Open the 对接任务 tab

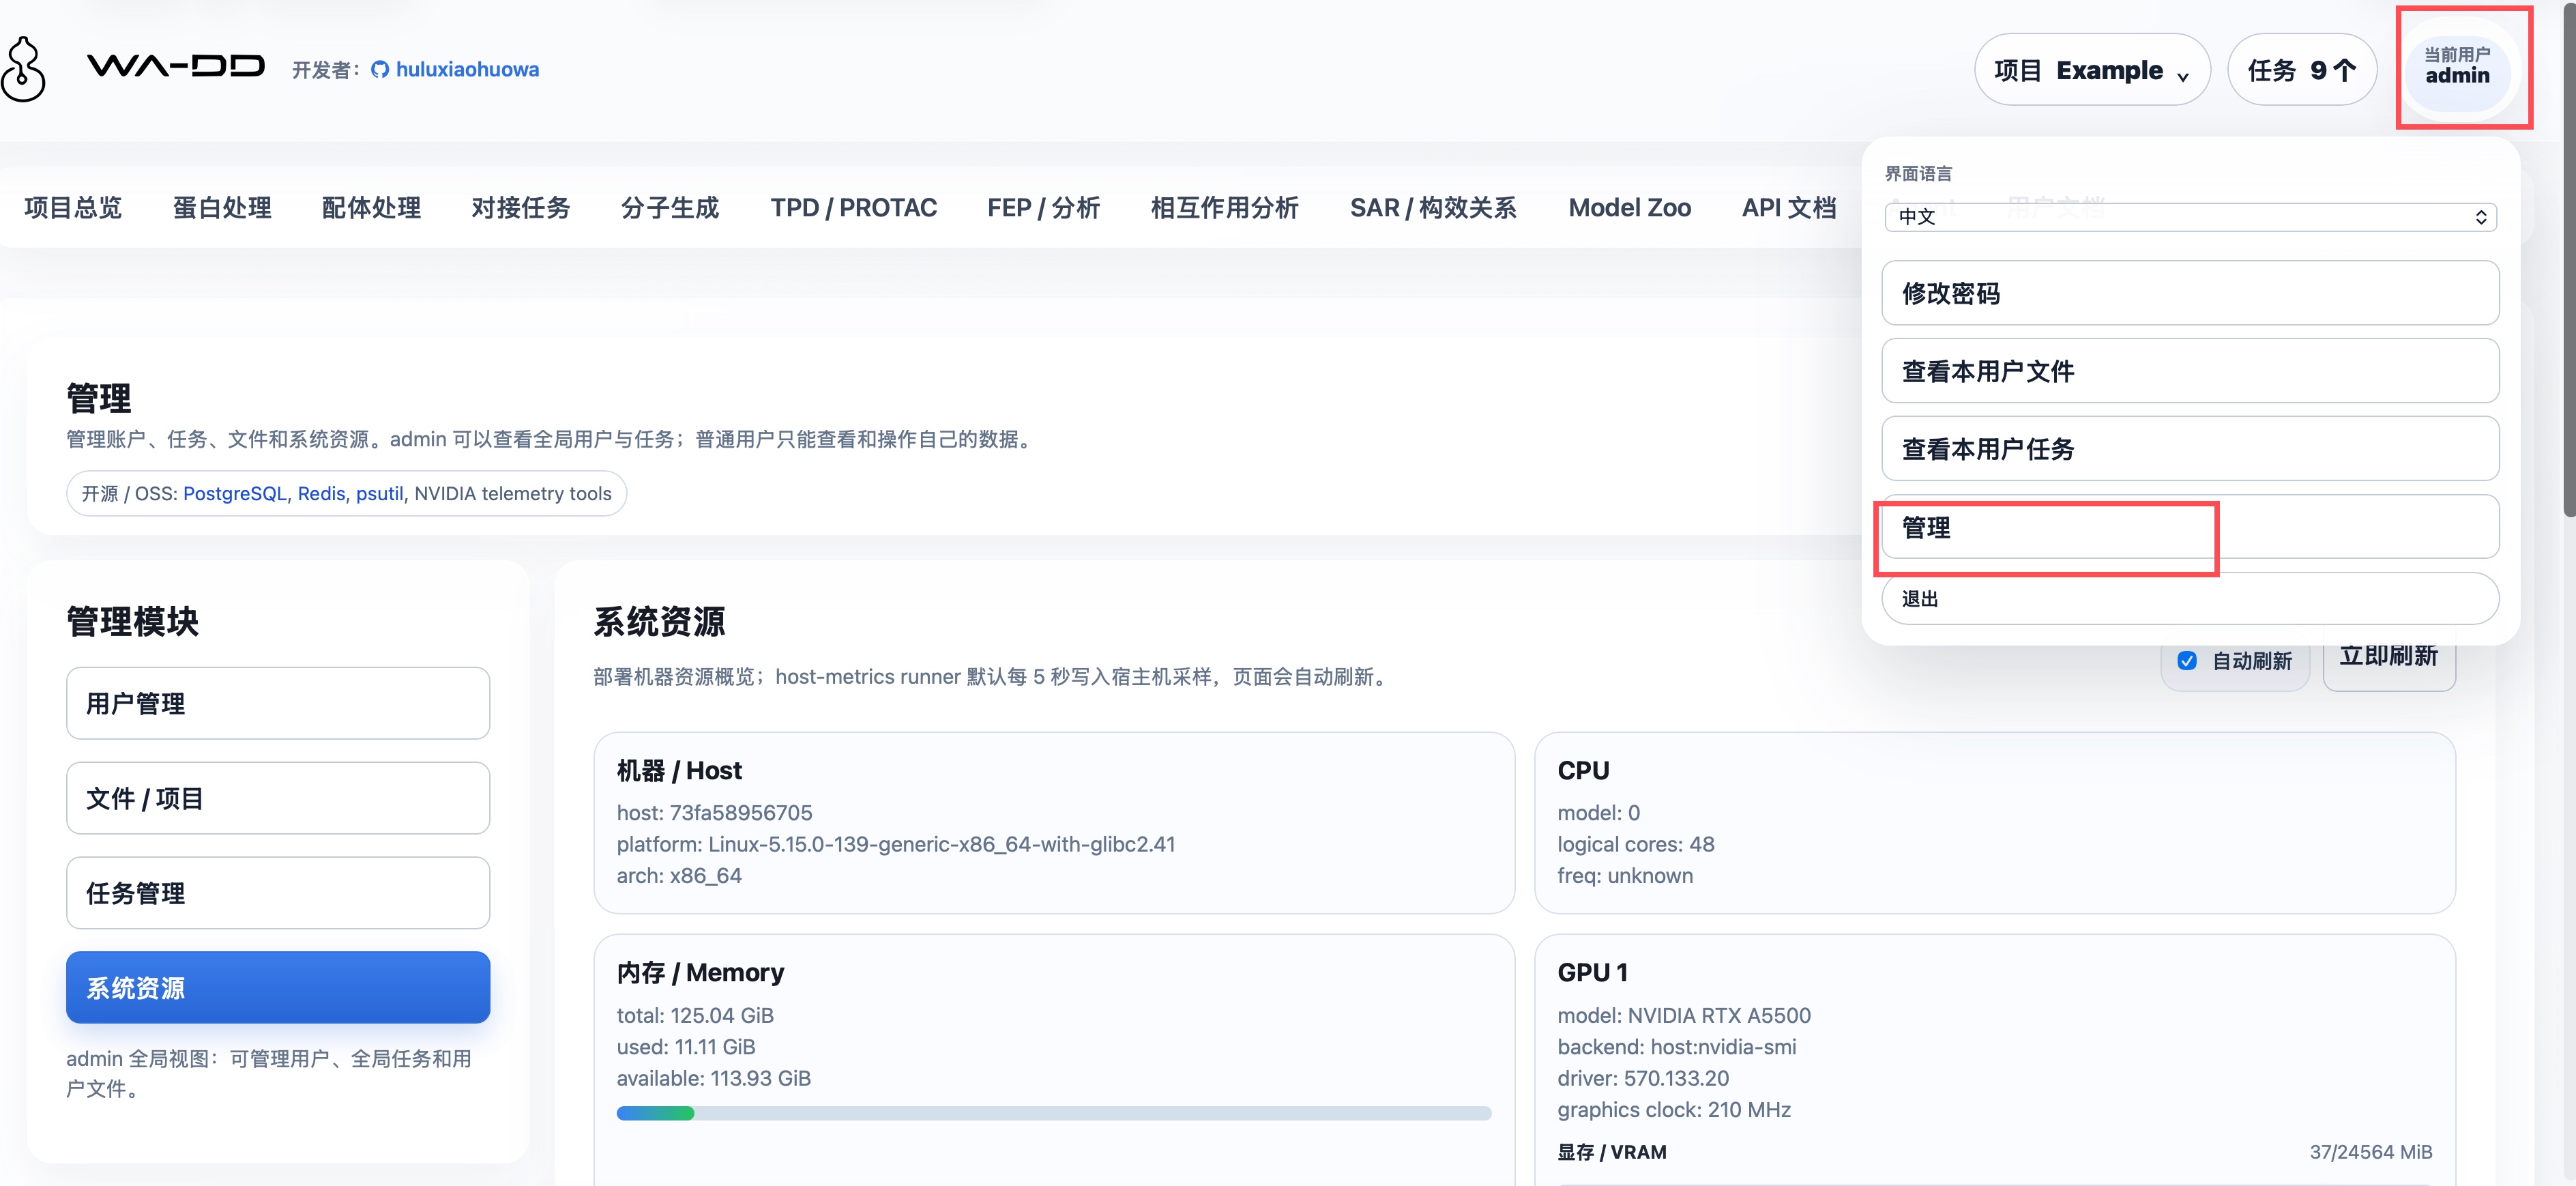[x=521, y=208]
